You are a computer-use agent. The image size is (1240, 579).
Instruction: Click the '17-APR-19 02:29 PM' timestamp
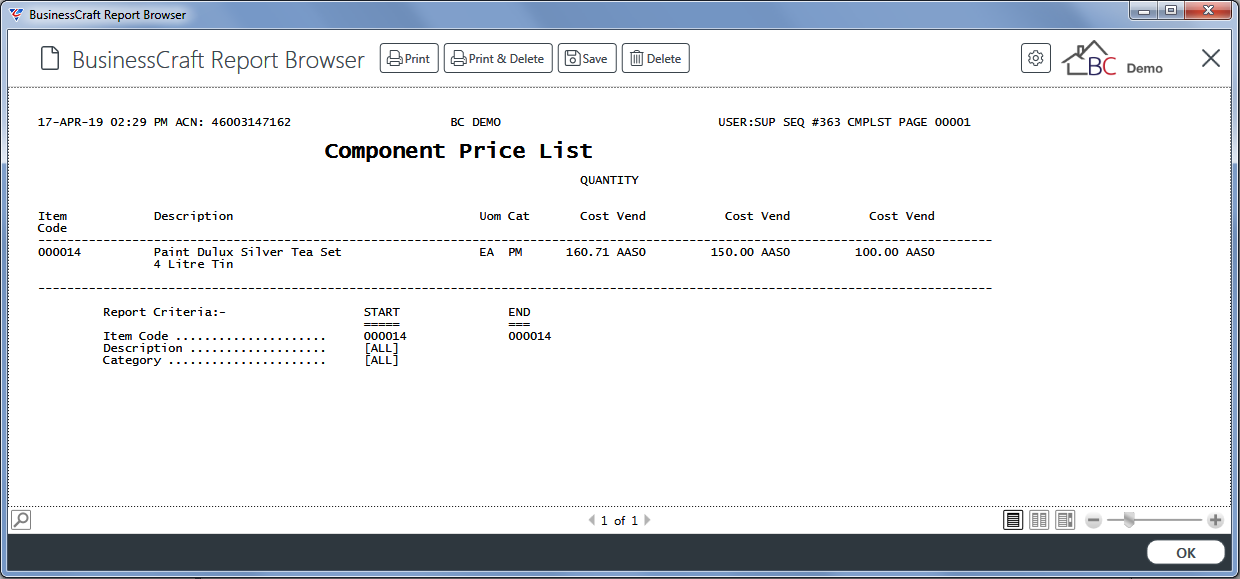103,122
